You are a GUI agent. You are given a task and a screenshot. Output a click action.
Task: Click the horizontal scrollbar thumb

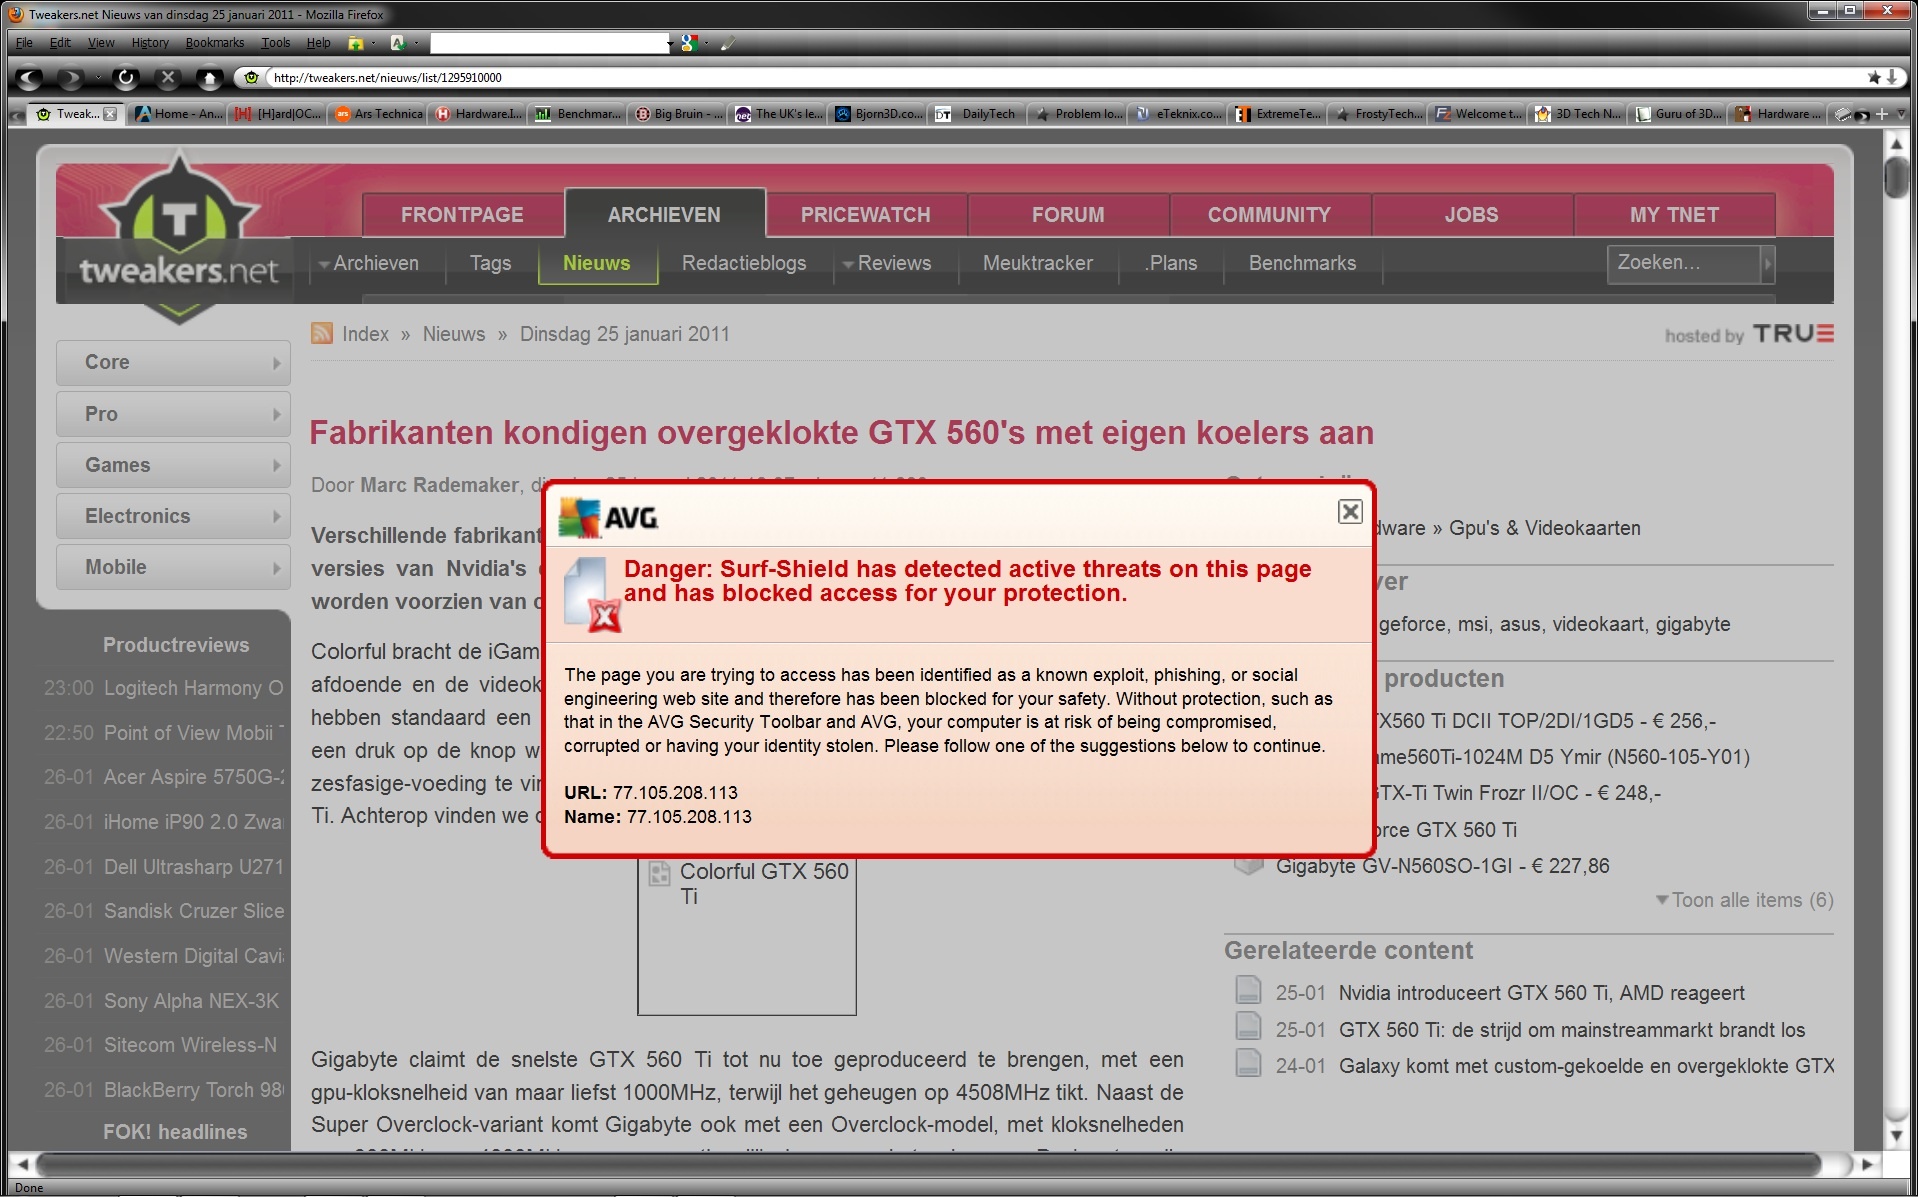(928, 1164)
